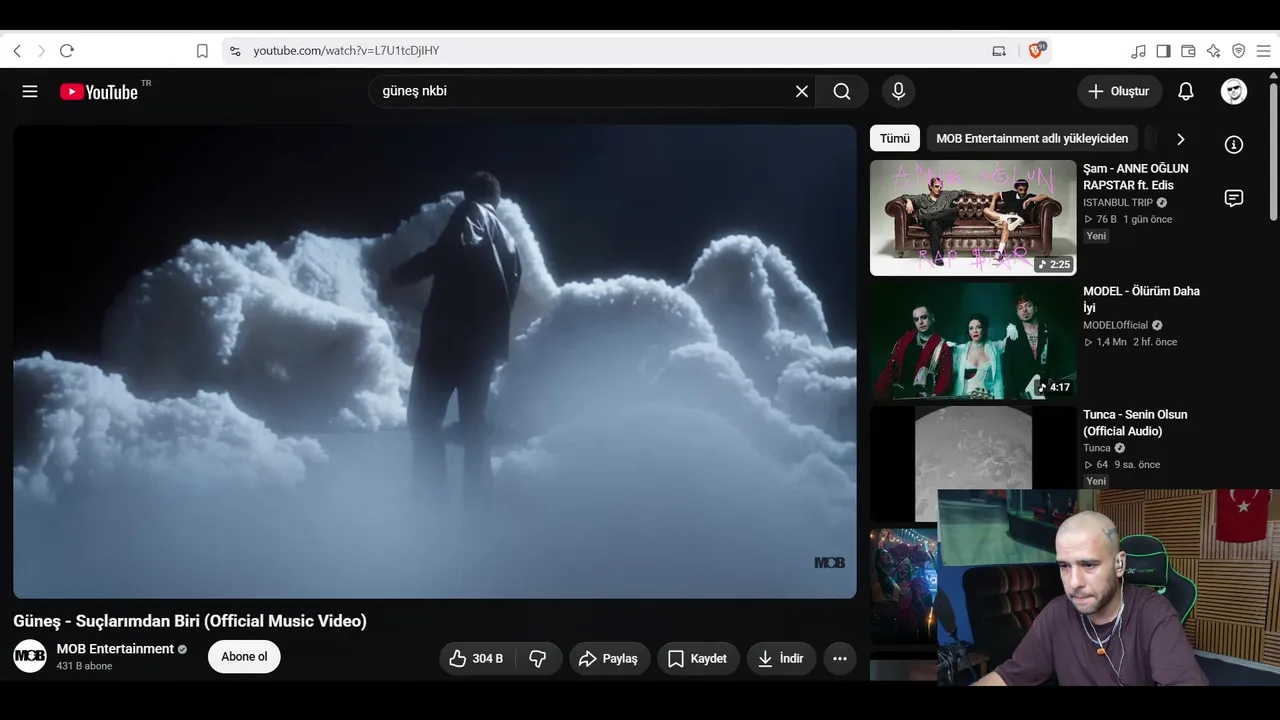Click the magnifying glass search button
Viewport: 1280px width, 720px height.
click(842, 91)
